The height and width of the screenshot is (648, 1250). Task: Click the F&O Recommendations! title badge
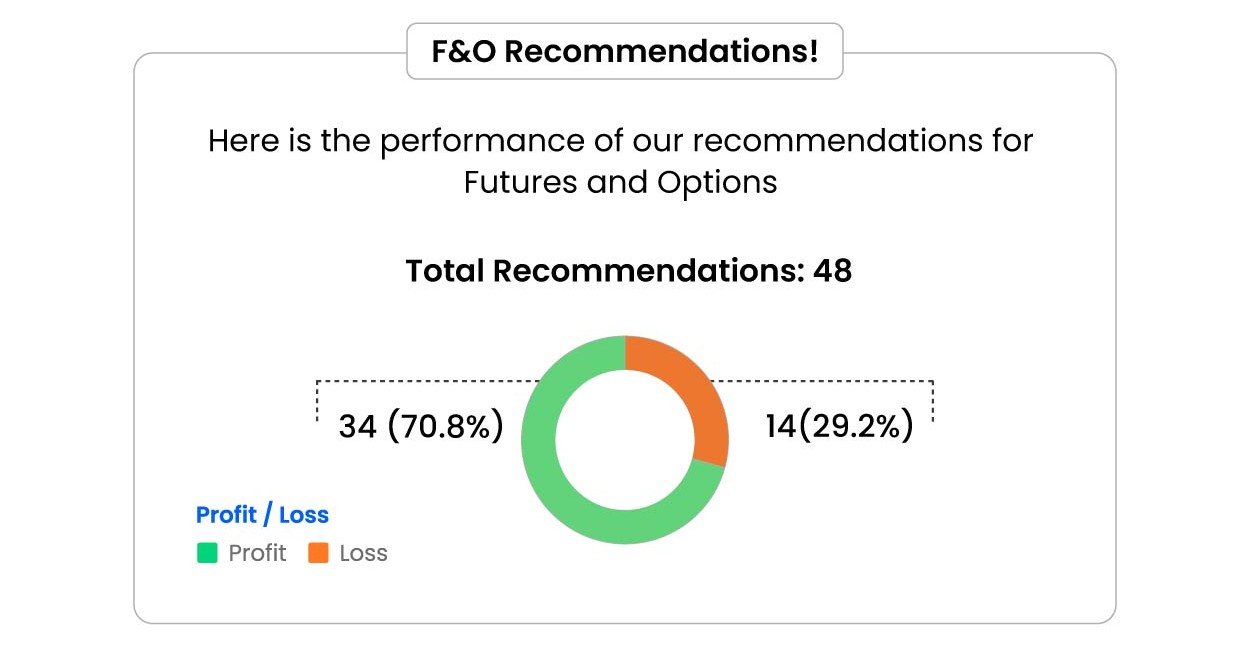624,51
